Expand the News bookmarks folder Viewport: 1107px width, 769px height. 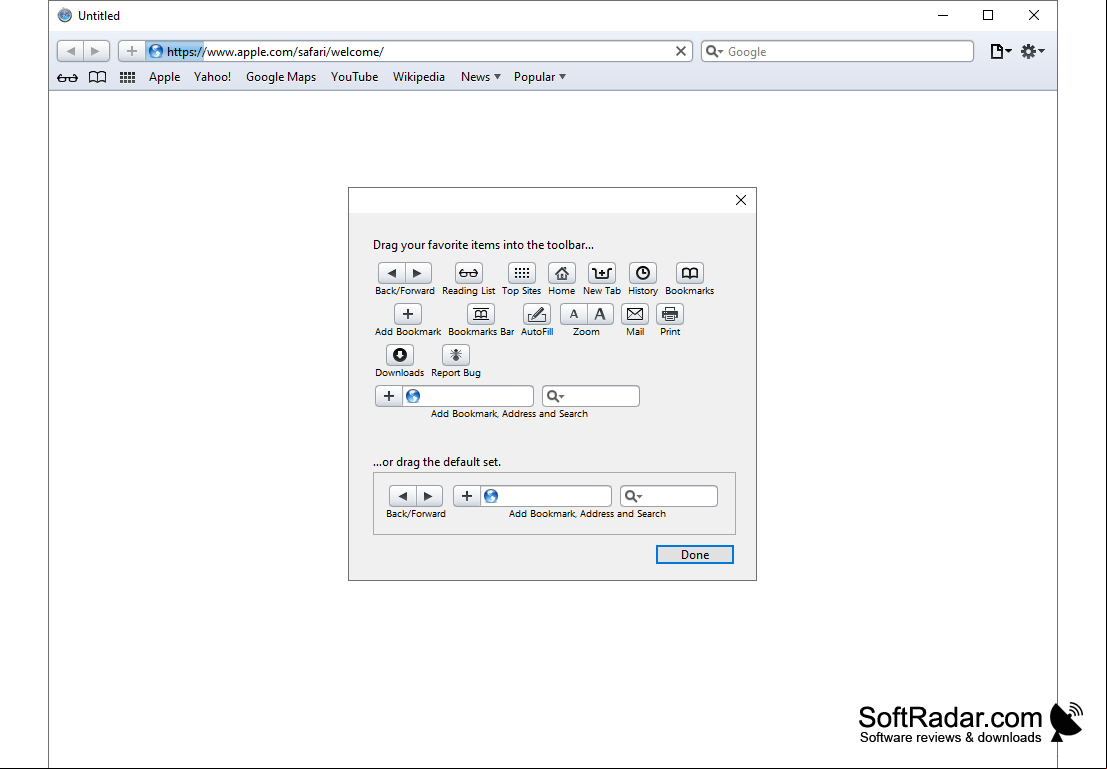click(x=481, y=77)
